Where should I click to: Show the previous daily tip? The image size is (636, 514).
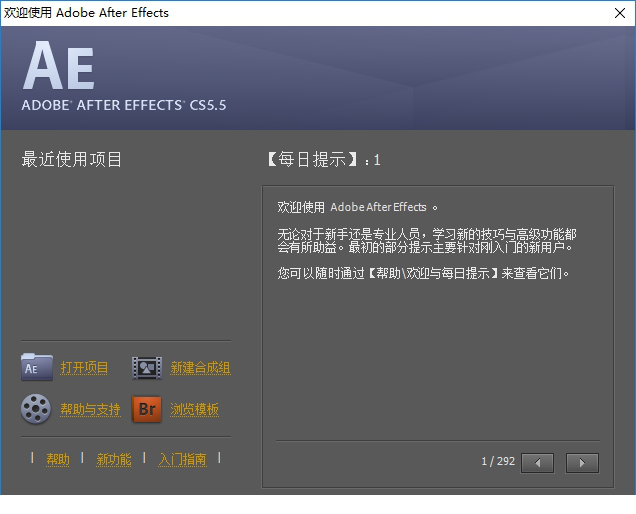click(537, 463)
